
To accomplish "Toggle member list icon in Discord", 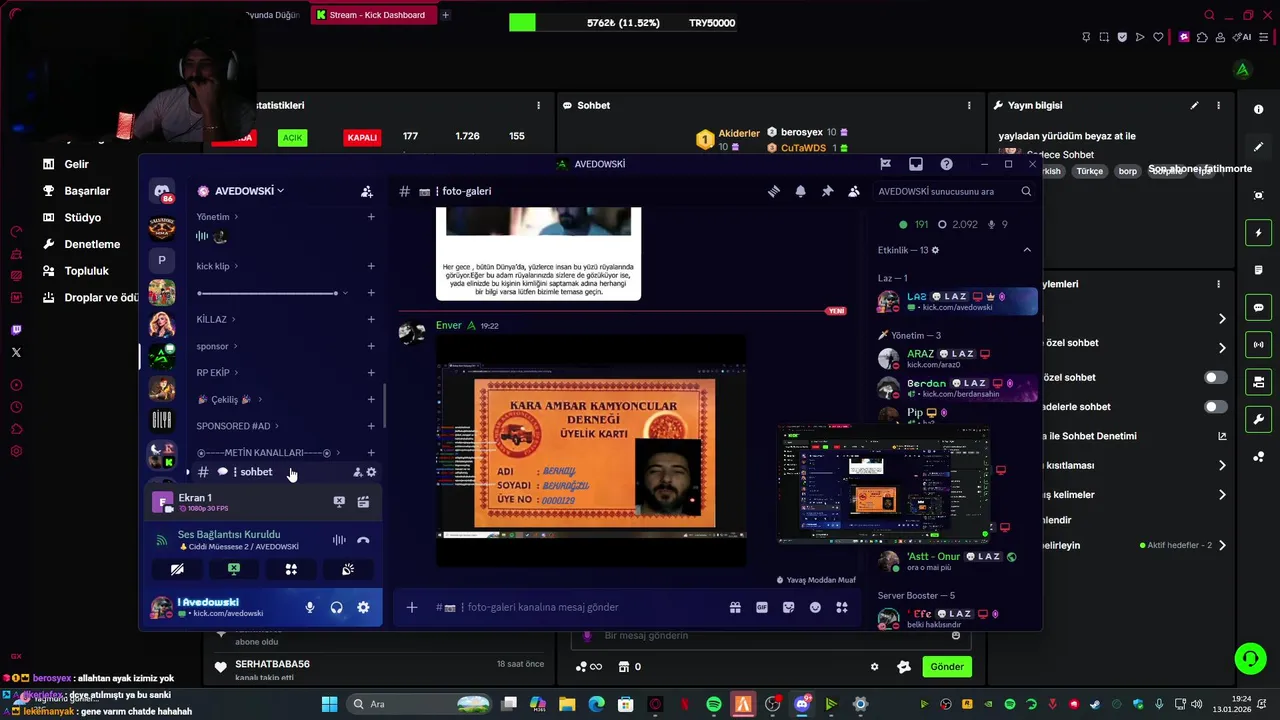I will (853, 191).
